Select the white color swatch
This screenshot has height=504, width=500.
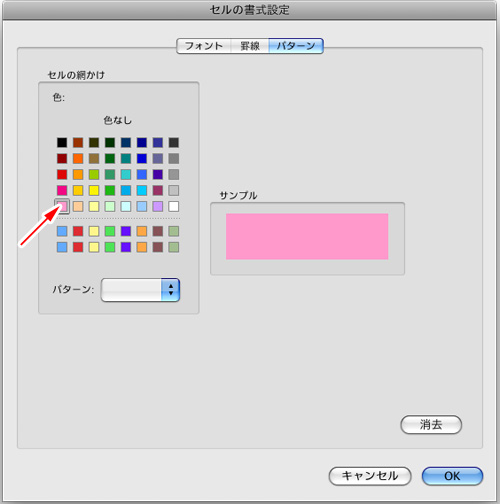pyautogui.click(x=174, y=206)
